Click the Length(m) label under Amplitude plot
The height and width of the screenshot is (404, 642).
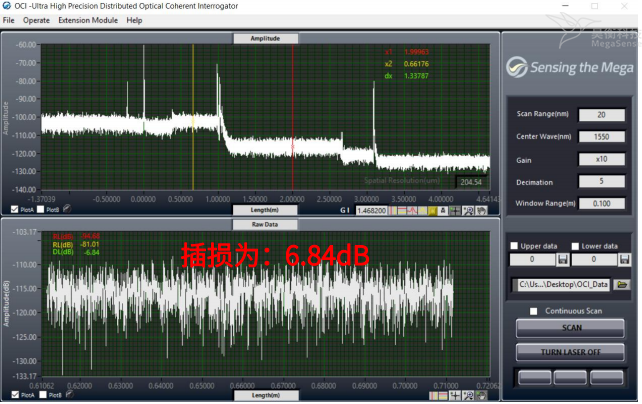click(264, 210)
